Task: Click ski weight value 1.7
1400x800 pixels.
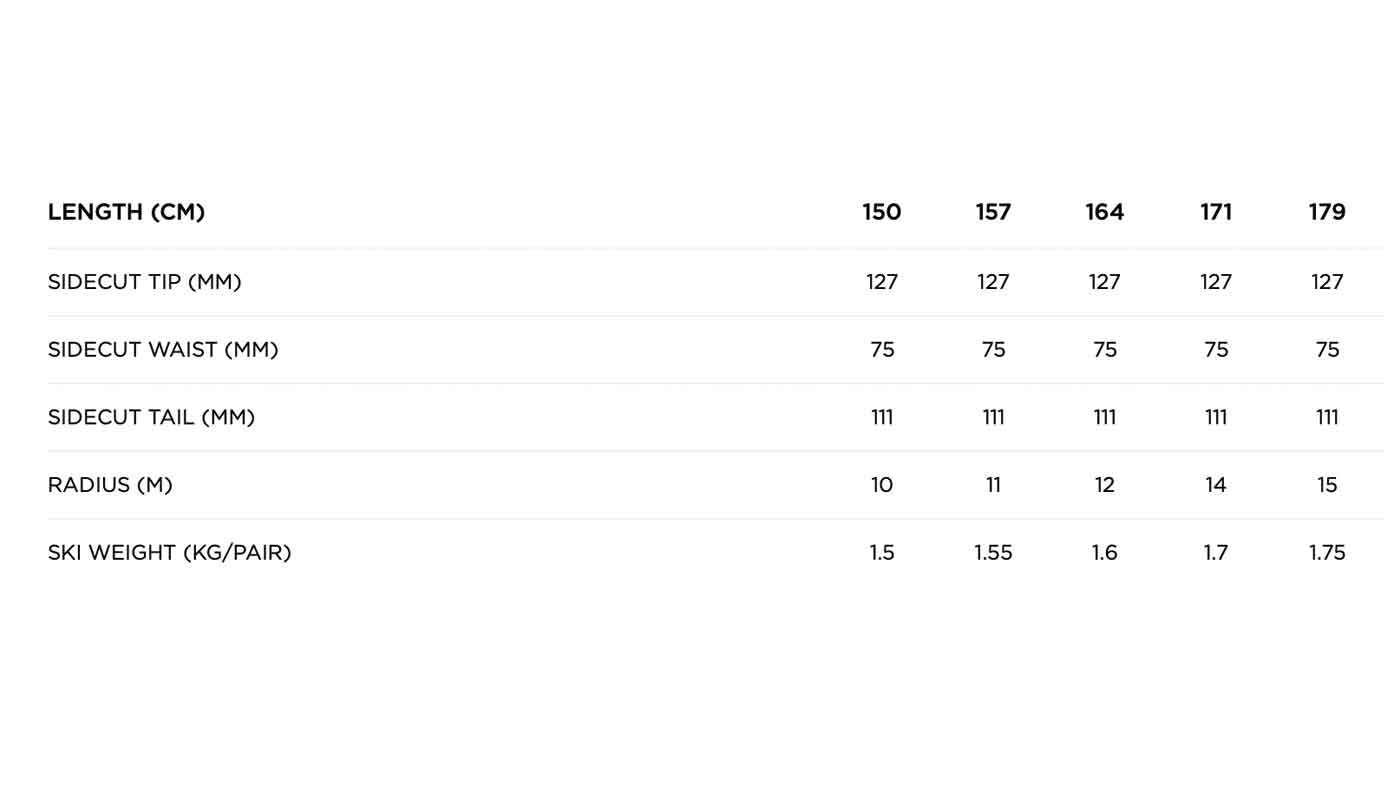Action: [x=1216, y=552]
